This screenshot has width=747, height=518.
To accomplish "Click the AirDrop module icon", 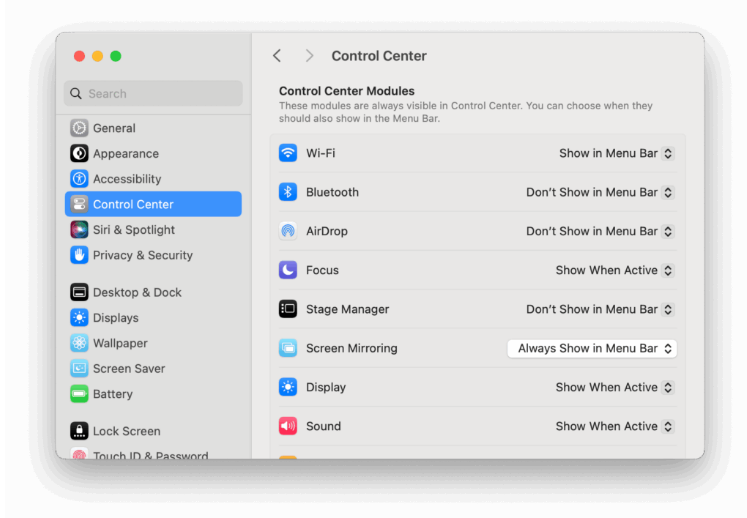I will (x=288, y=231).
